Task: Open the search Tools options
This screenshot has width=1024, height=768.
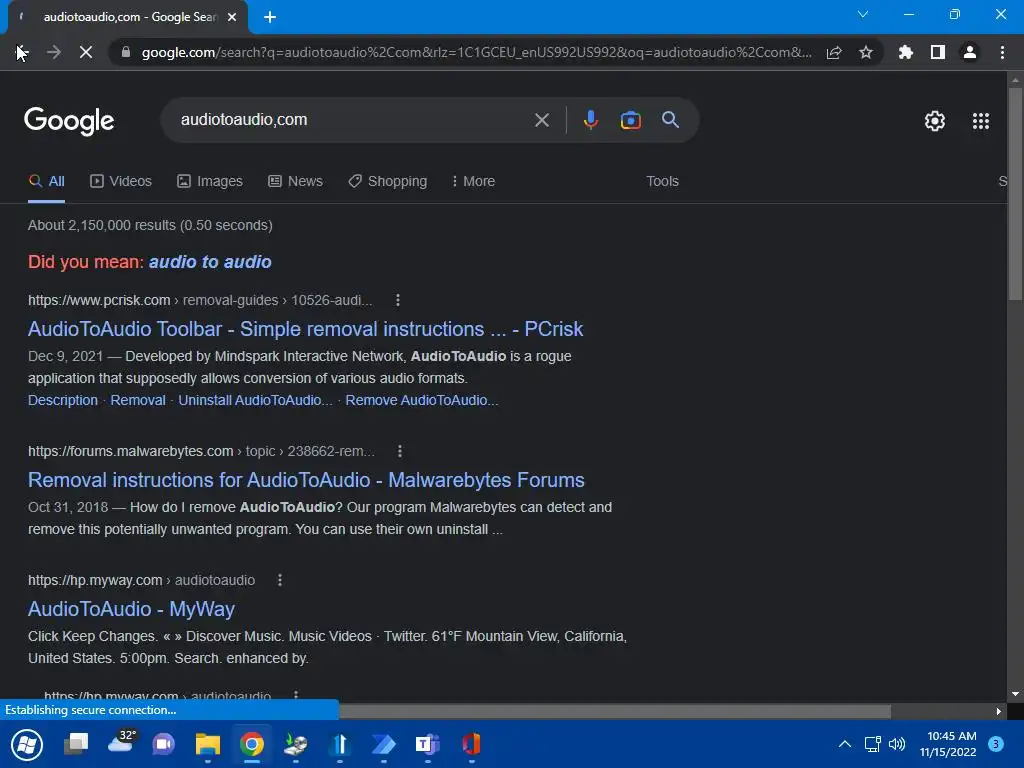Action: (662, 182)
